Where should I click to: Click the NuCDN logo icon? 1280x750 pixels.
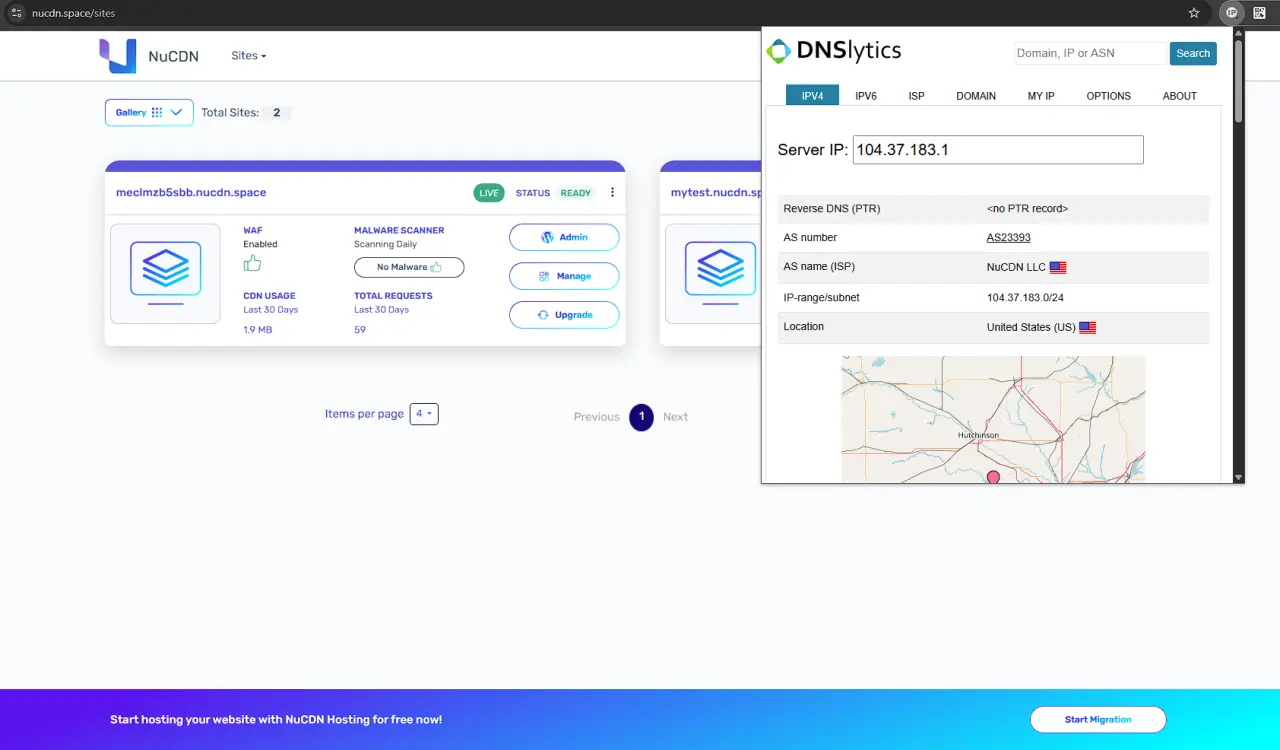tap(117, 56)
